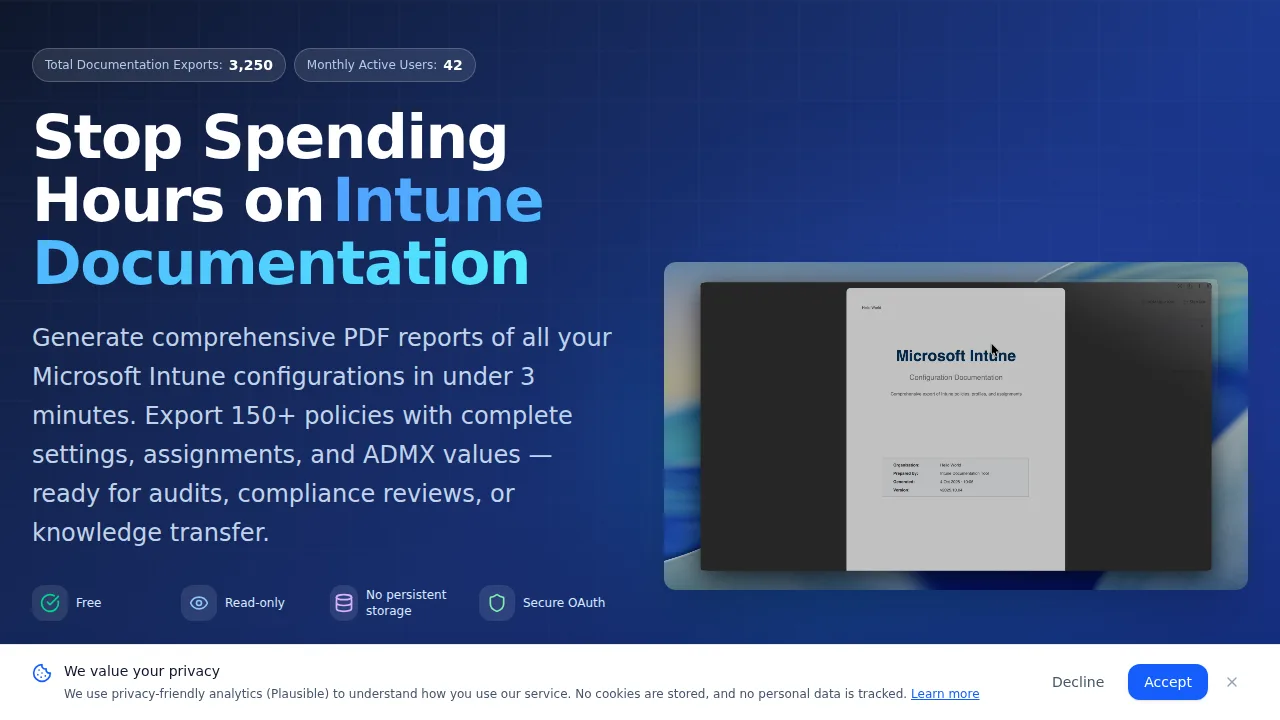Click the eye Read-only icon
Image resolution: width=1280 pixels, height=720 pixels.
(x=199, y=603)
